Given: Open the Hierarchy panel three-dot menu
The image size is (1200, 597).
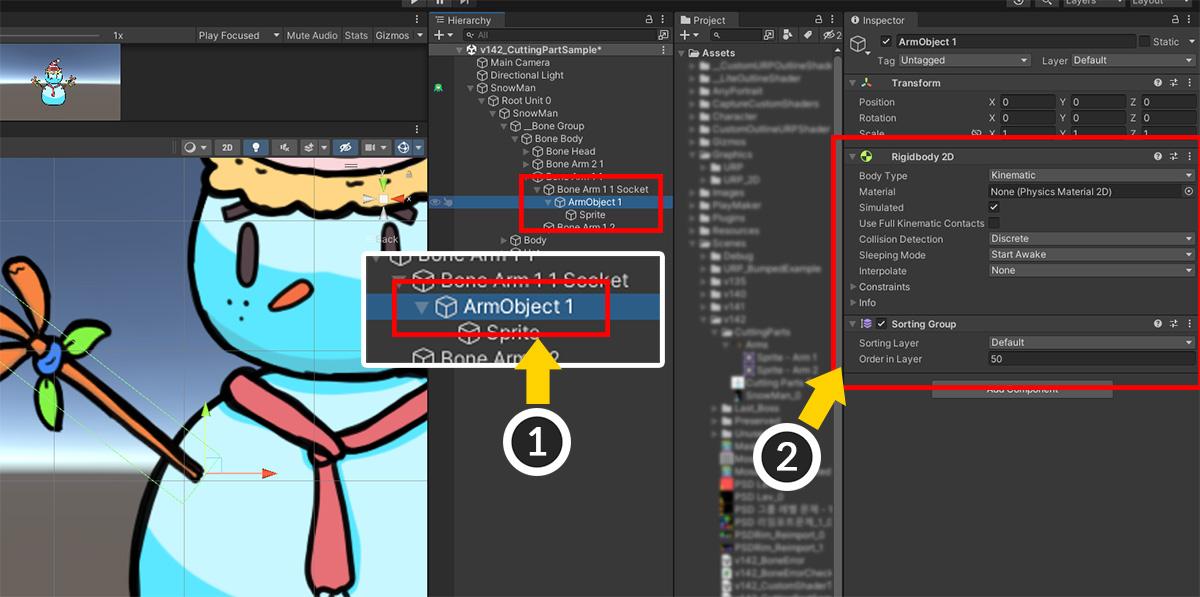Looking at the screenshot, I should [664, 20].
